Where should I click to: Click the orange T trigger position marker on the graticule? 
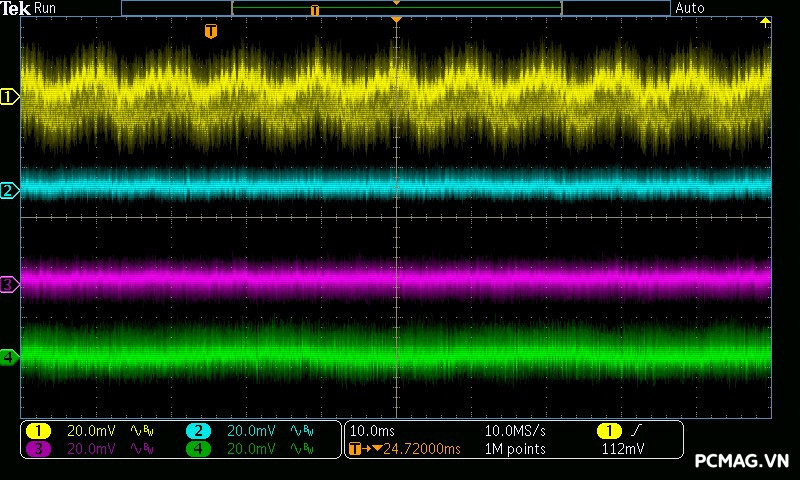pos(210,32)
